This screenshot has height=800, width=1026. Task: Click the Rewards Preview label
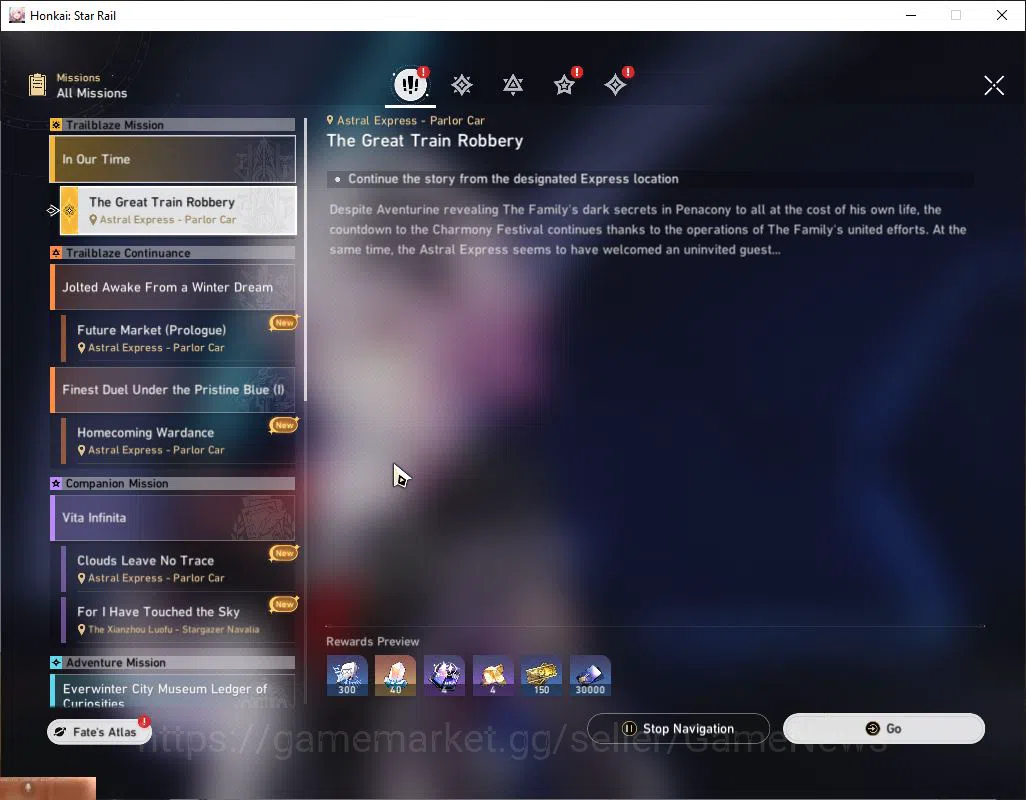372,642
